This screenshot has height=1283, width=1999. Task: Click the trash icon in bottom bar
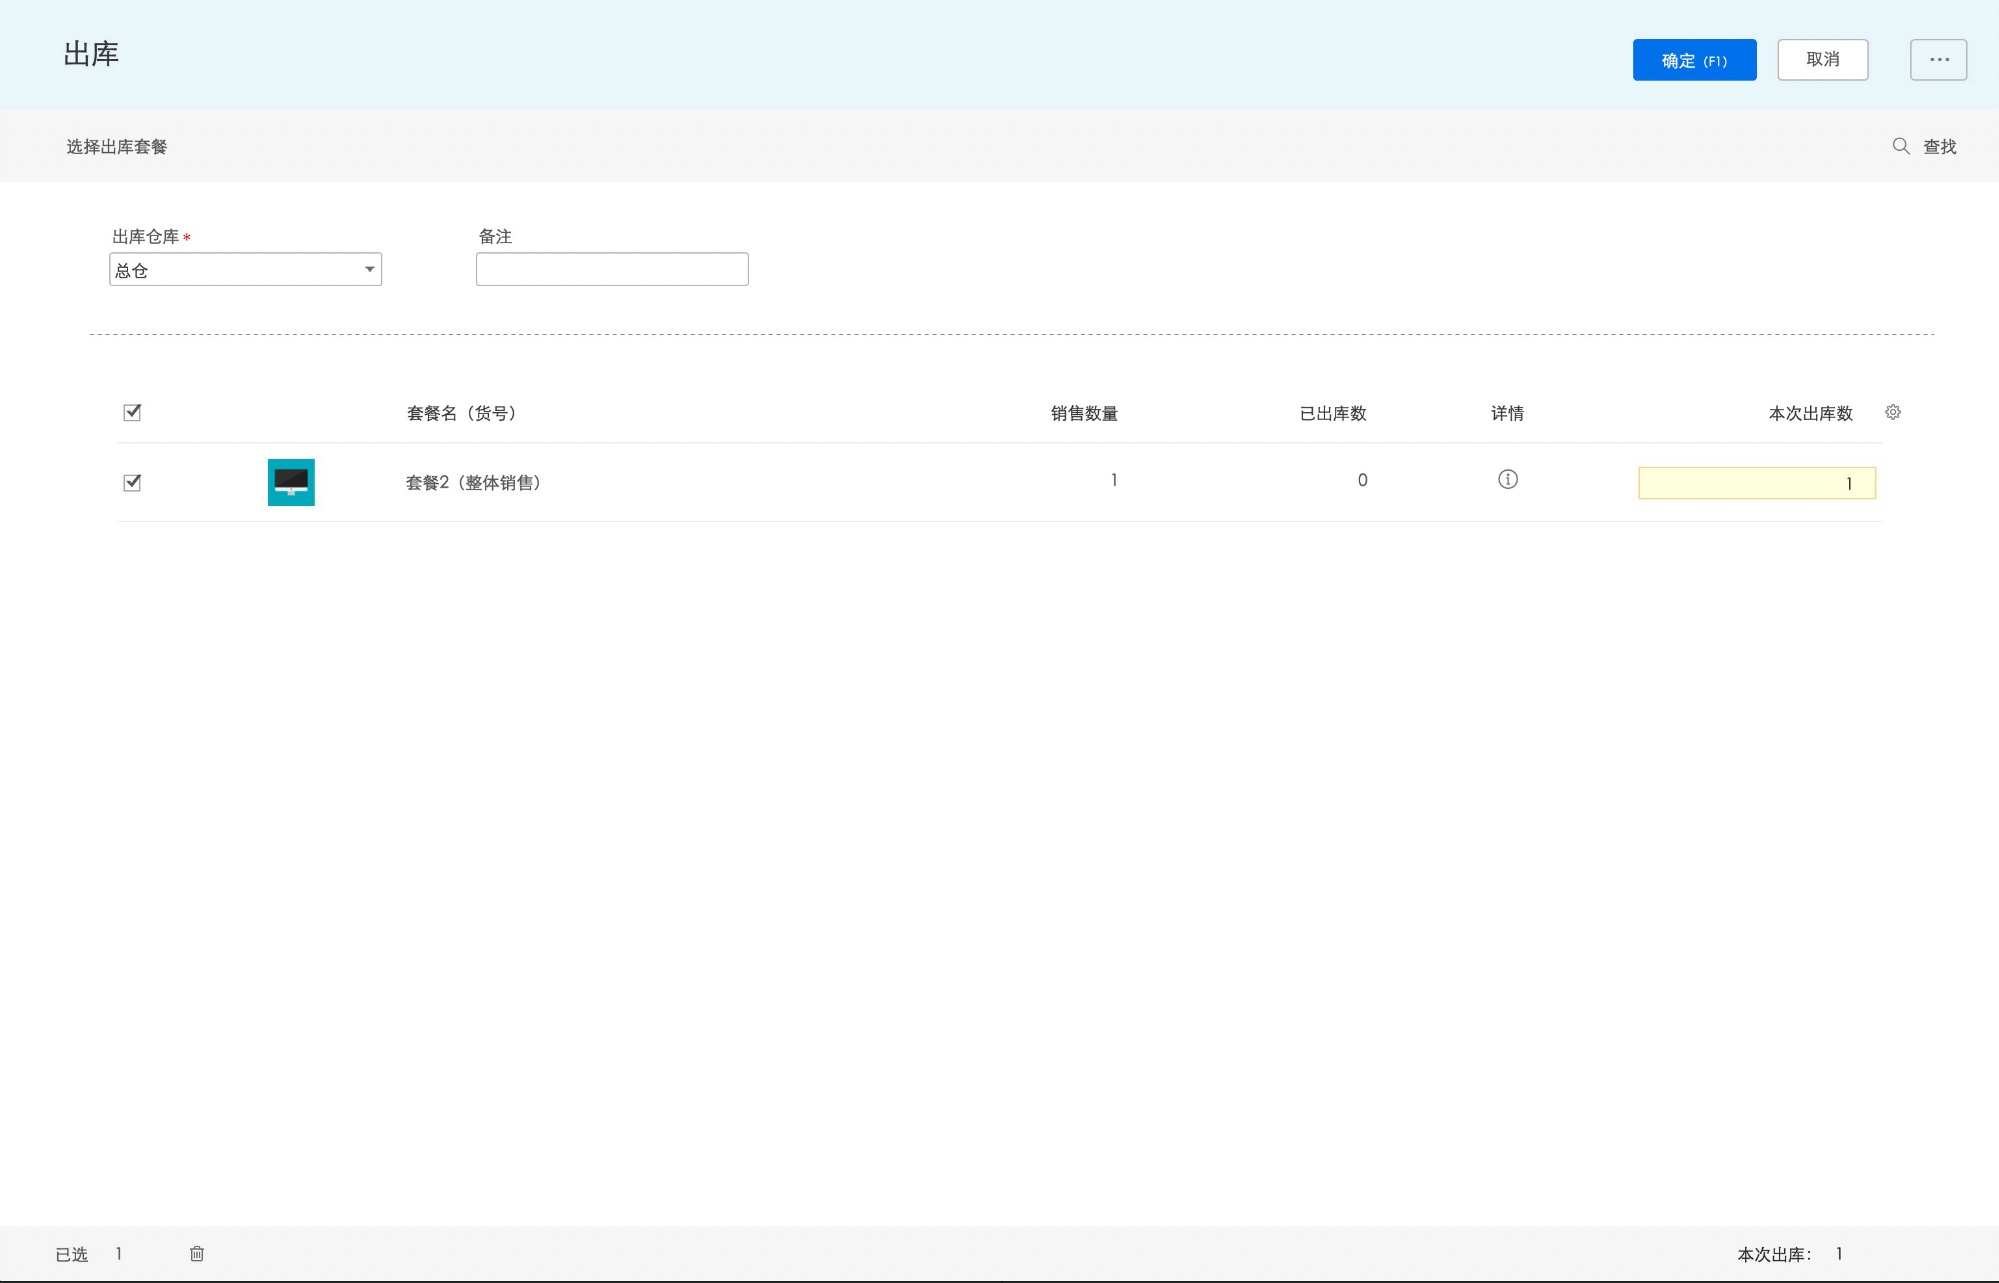197,1253
